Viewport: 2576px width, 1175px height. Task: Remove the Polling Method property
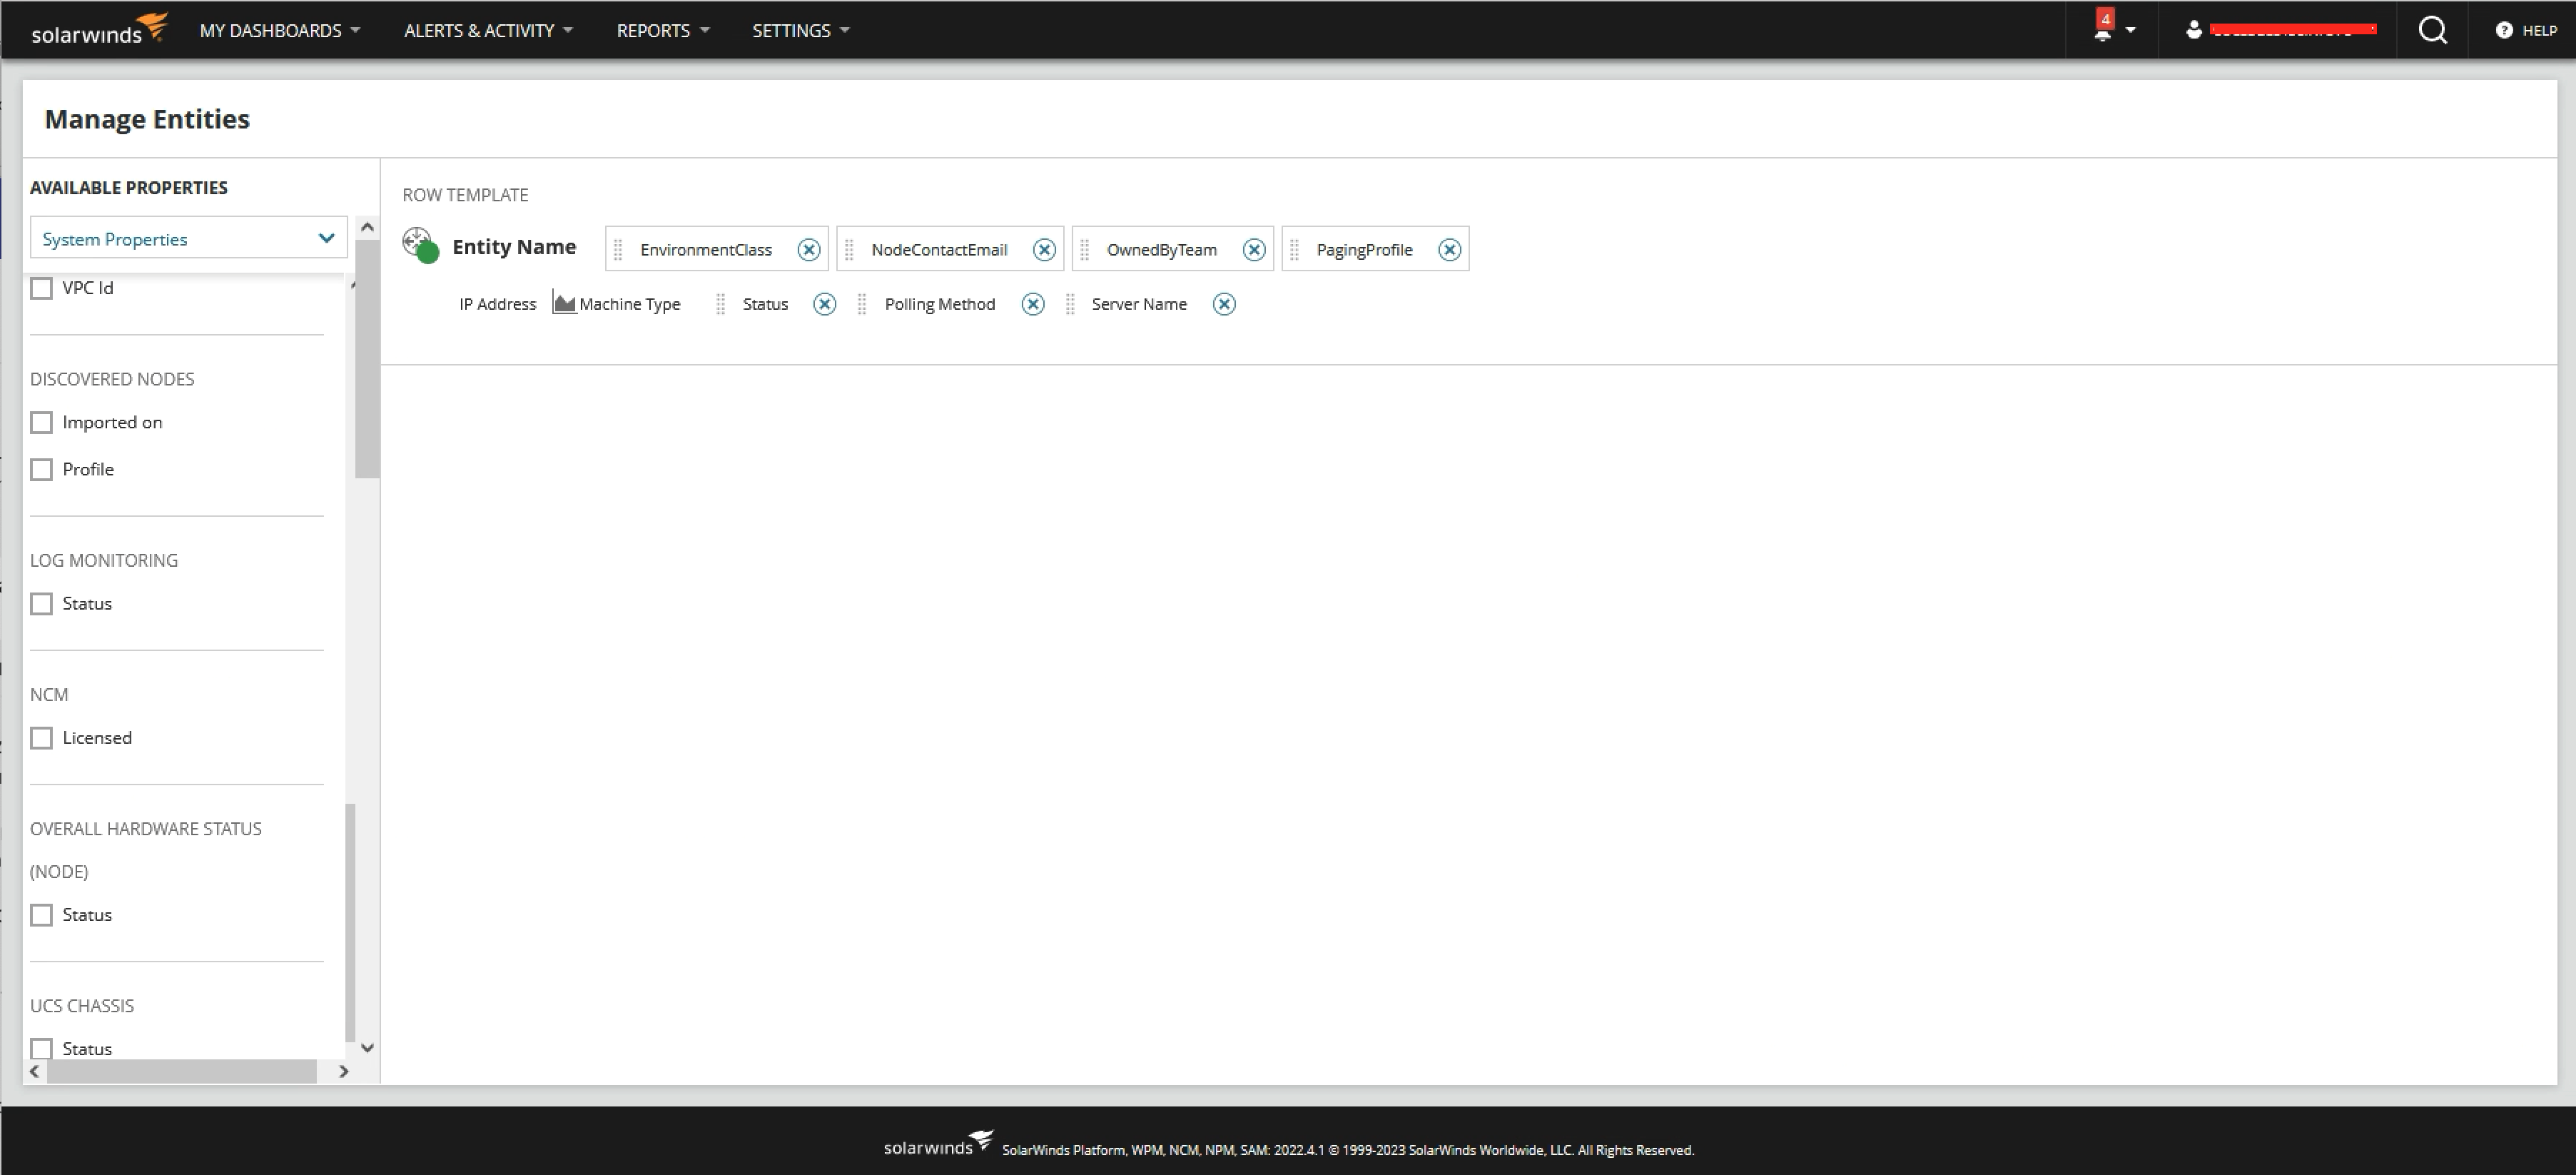click(x=1033, y=304)
